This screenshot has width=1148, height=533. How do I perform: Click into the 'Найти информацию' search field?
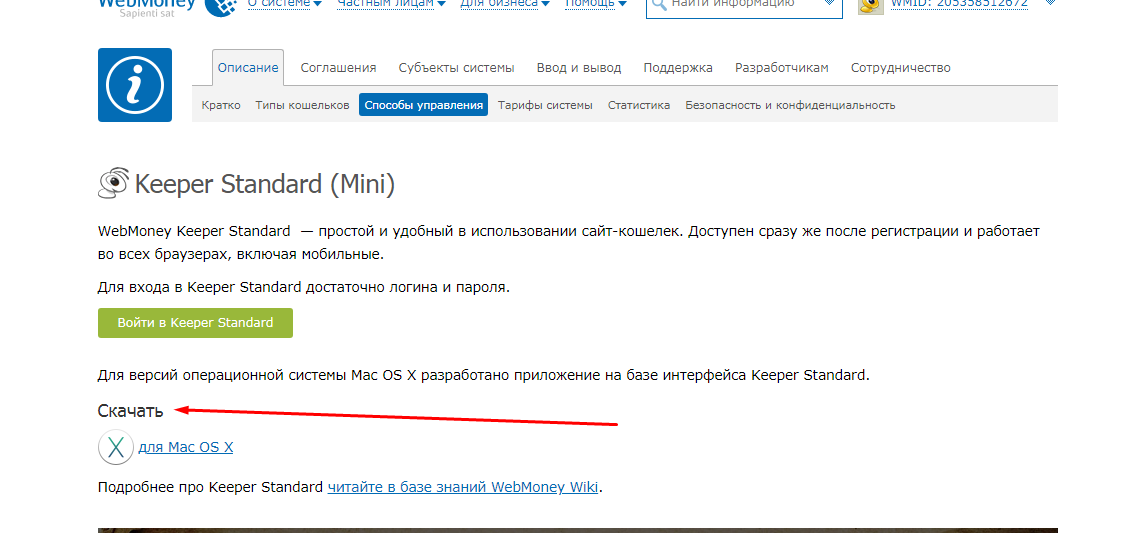click(x=745, y=5)
